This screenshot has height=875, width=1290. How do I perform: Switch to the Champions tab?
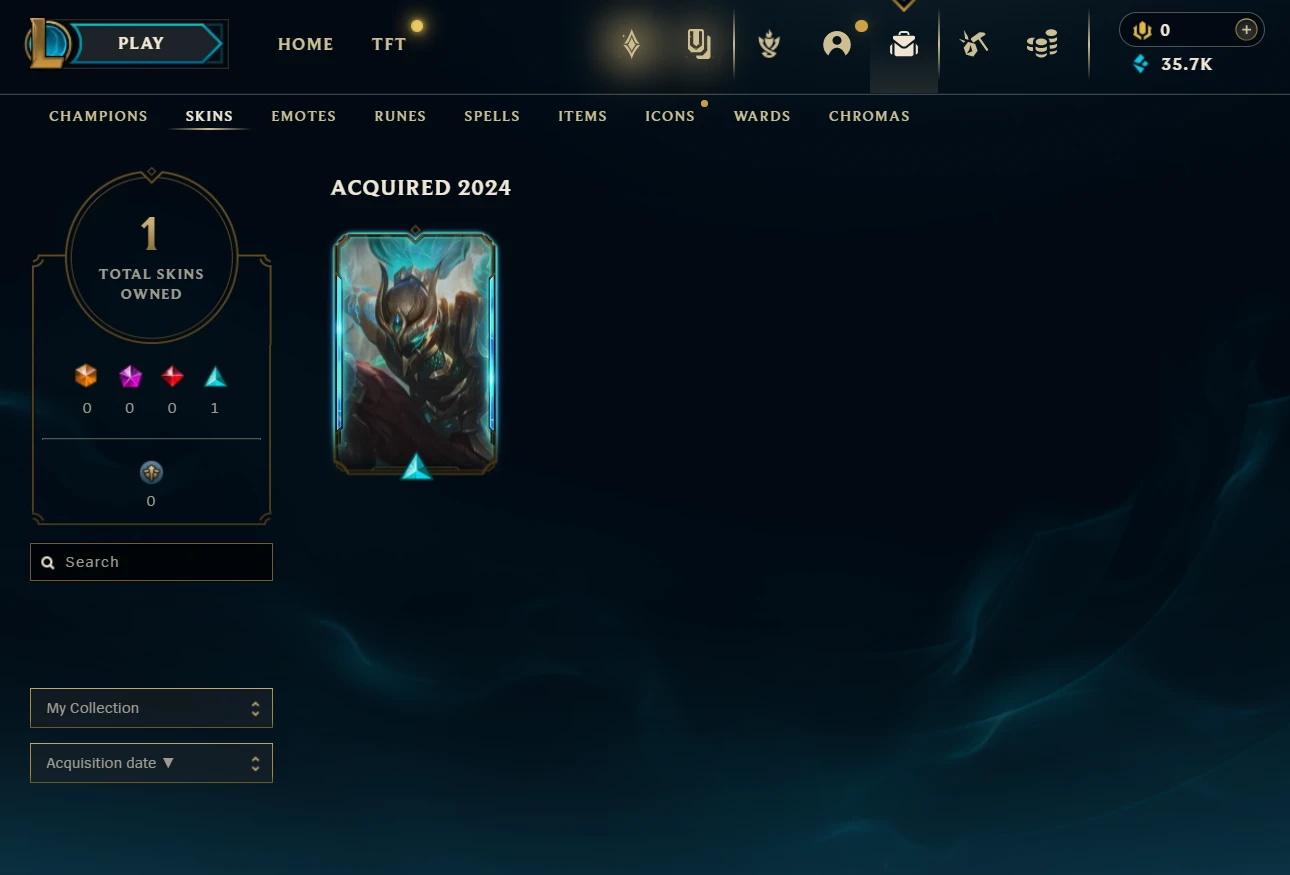98,116
